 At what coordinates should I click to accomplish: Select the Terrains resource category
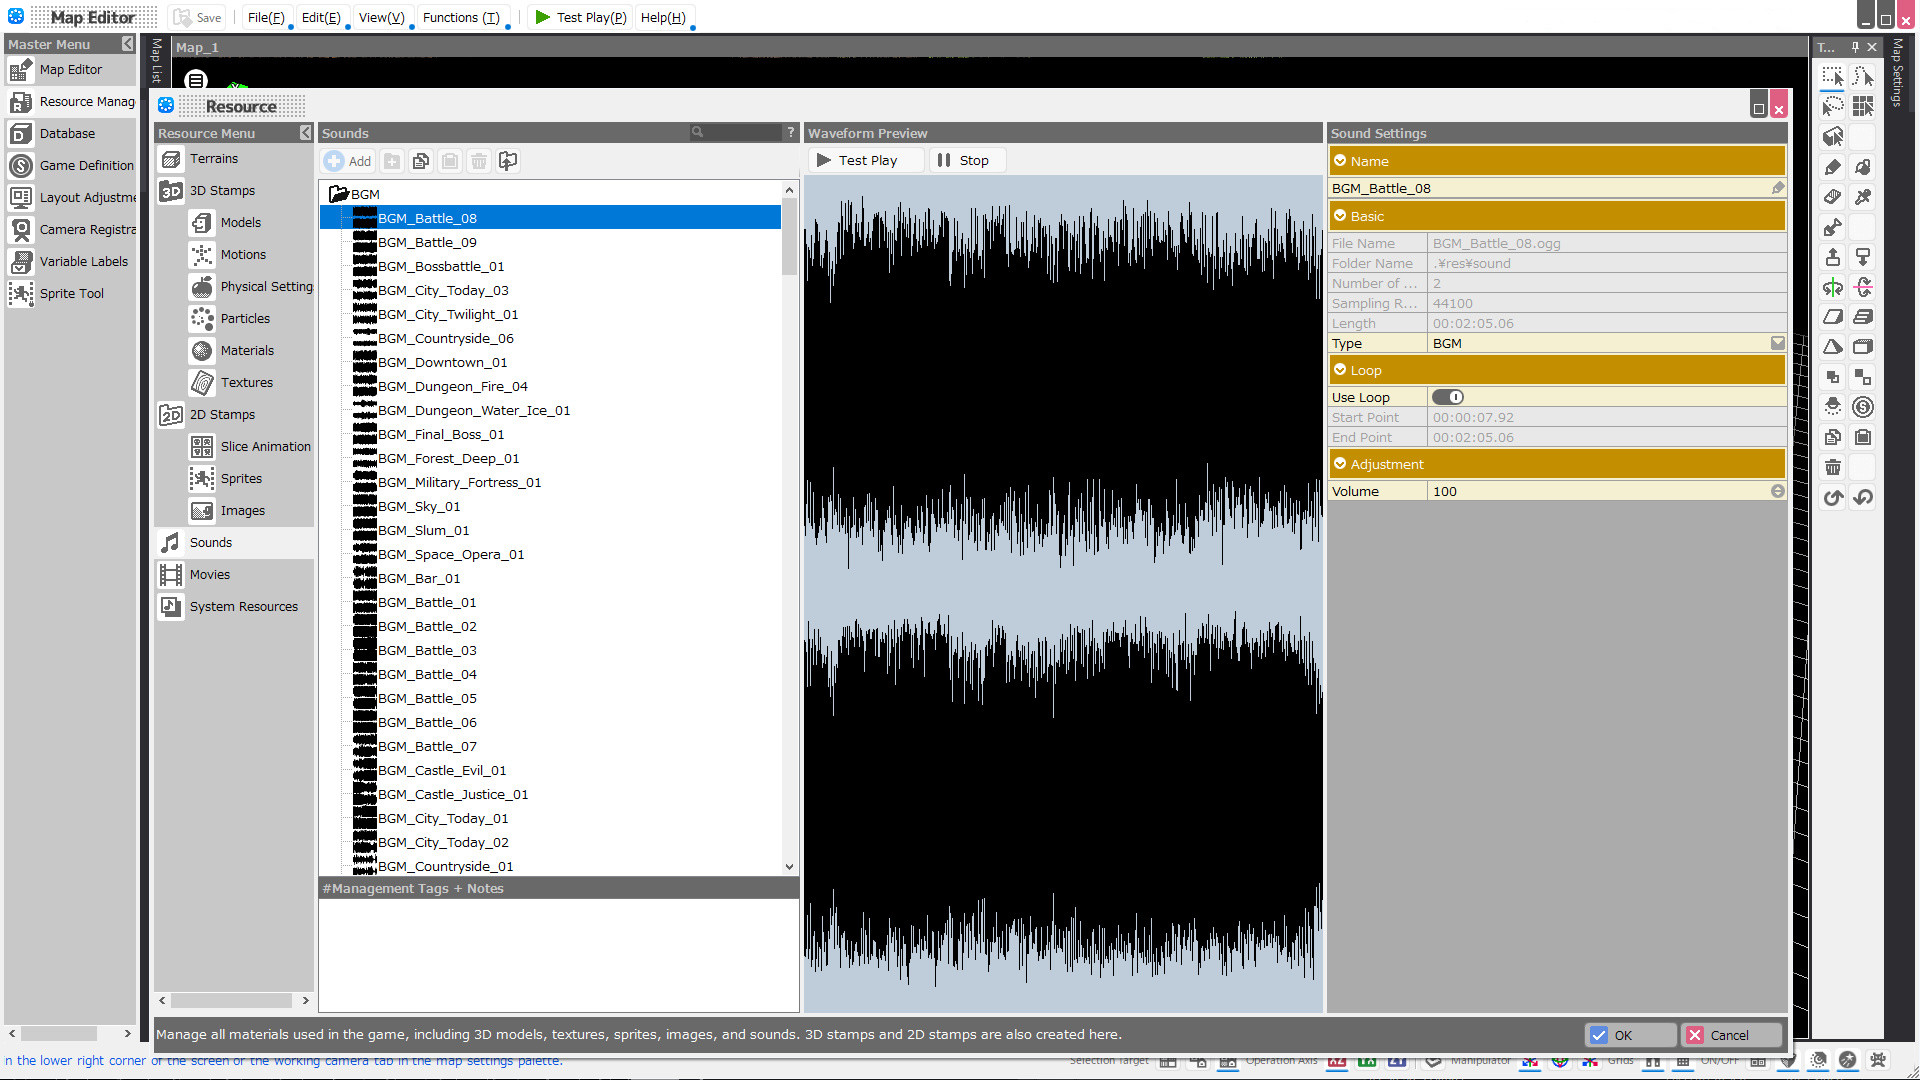(x=214, y=158)
